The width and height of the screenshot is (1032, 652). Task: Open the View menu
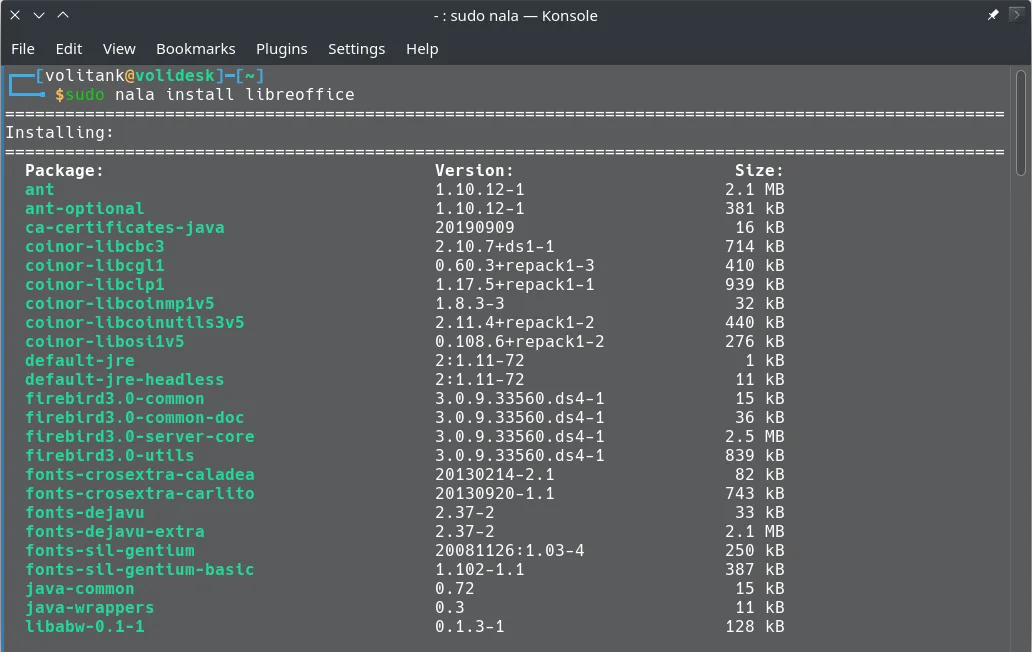(x=119, y=49)
